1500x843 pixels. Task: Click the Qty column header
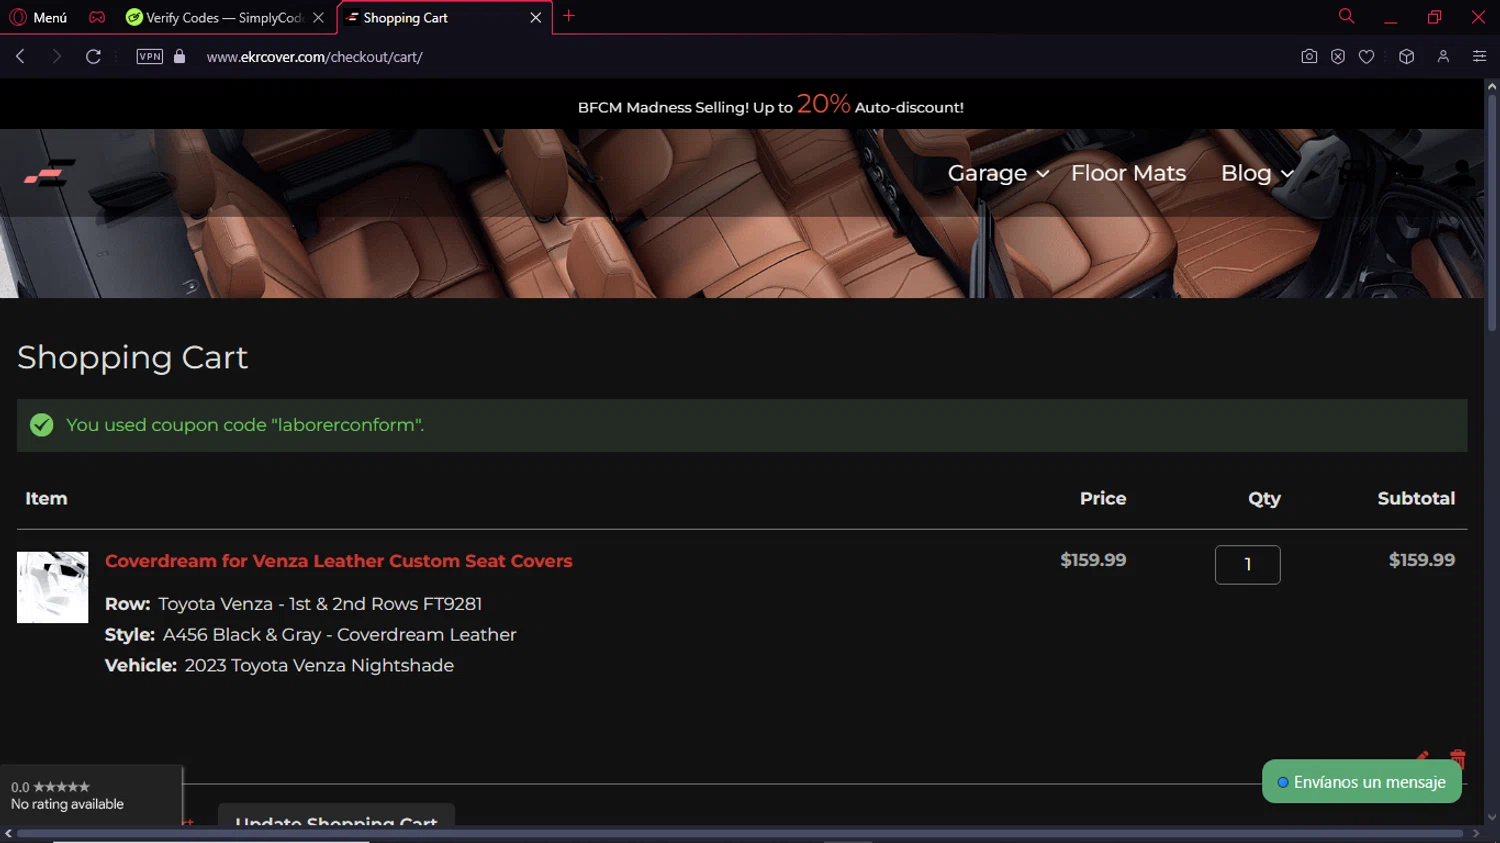click(1264, 498)
